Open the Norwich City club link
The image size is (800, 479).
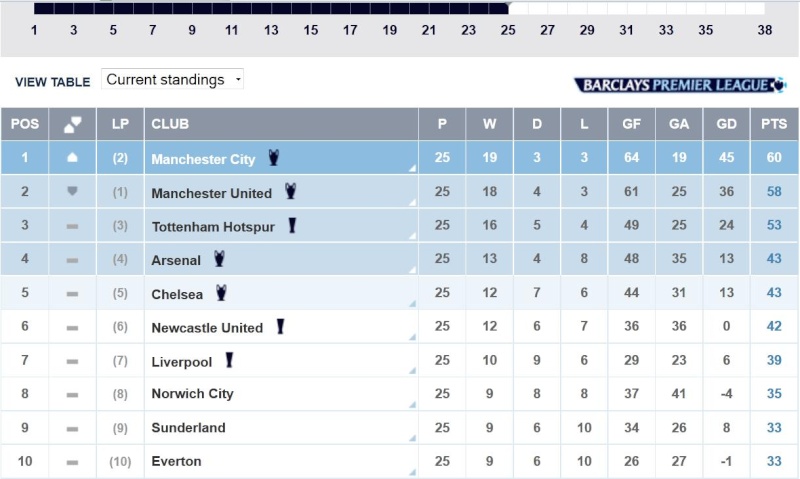pyautogui.click(x=192, y=394)
